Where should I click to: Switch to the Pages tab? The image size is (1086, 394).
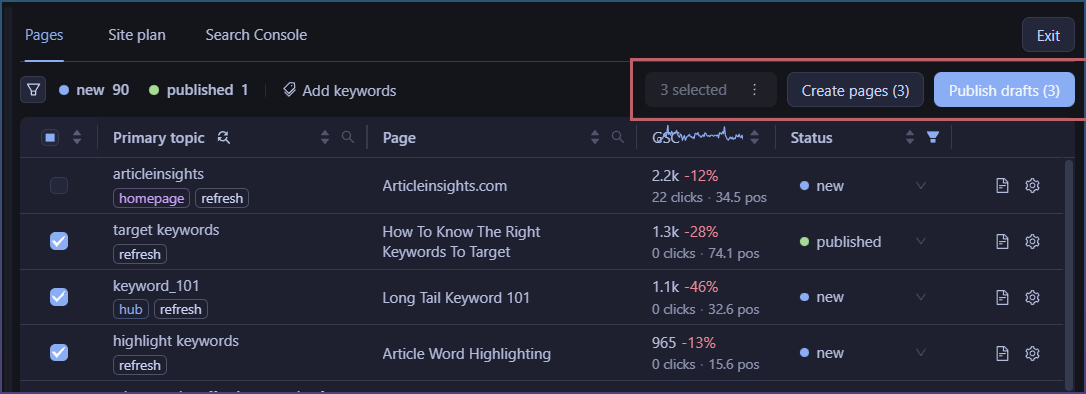(x=44, y=35)
